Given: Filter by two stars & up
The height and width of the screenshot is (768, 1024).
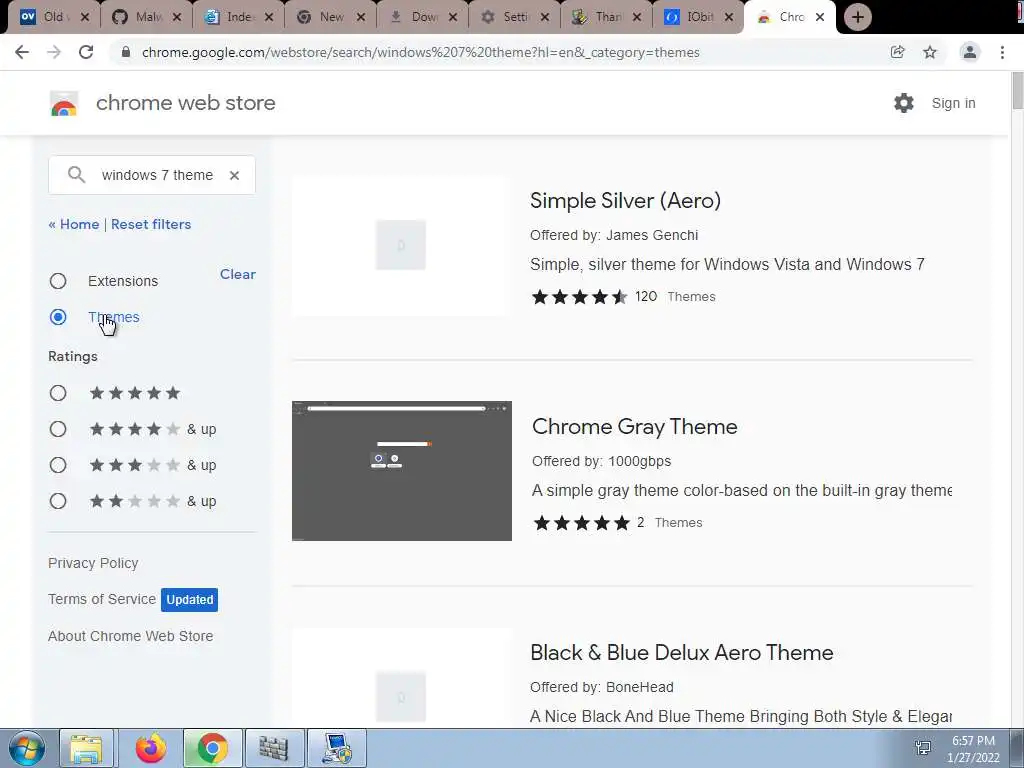Looking at the screenshot, I should coord(58,501).
